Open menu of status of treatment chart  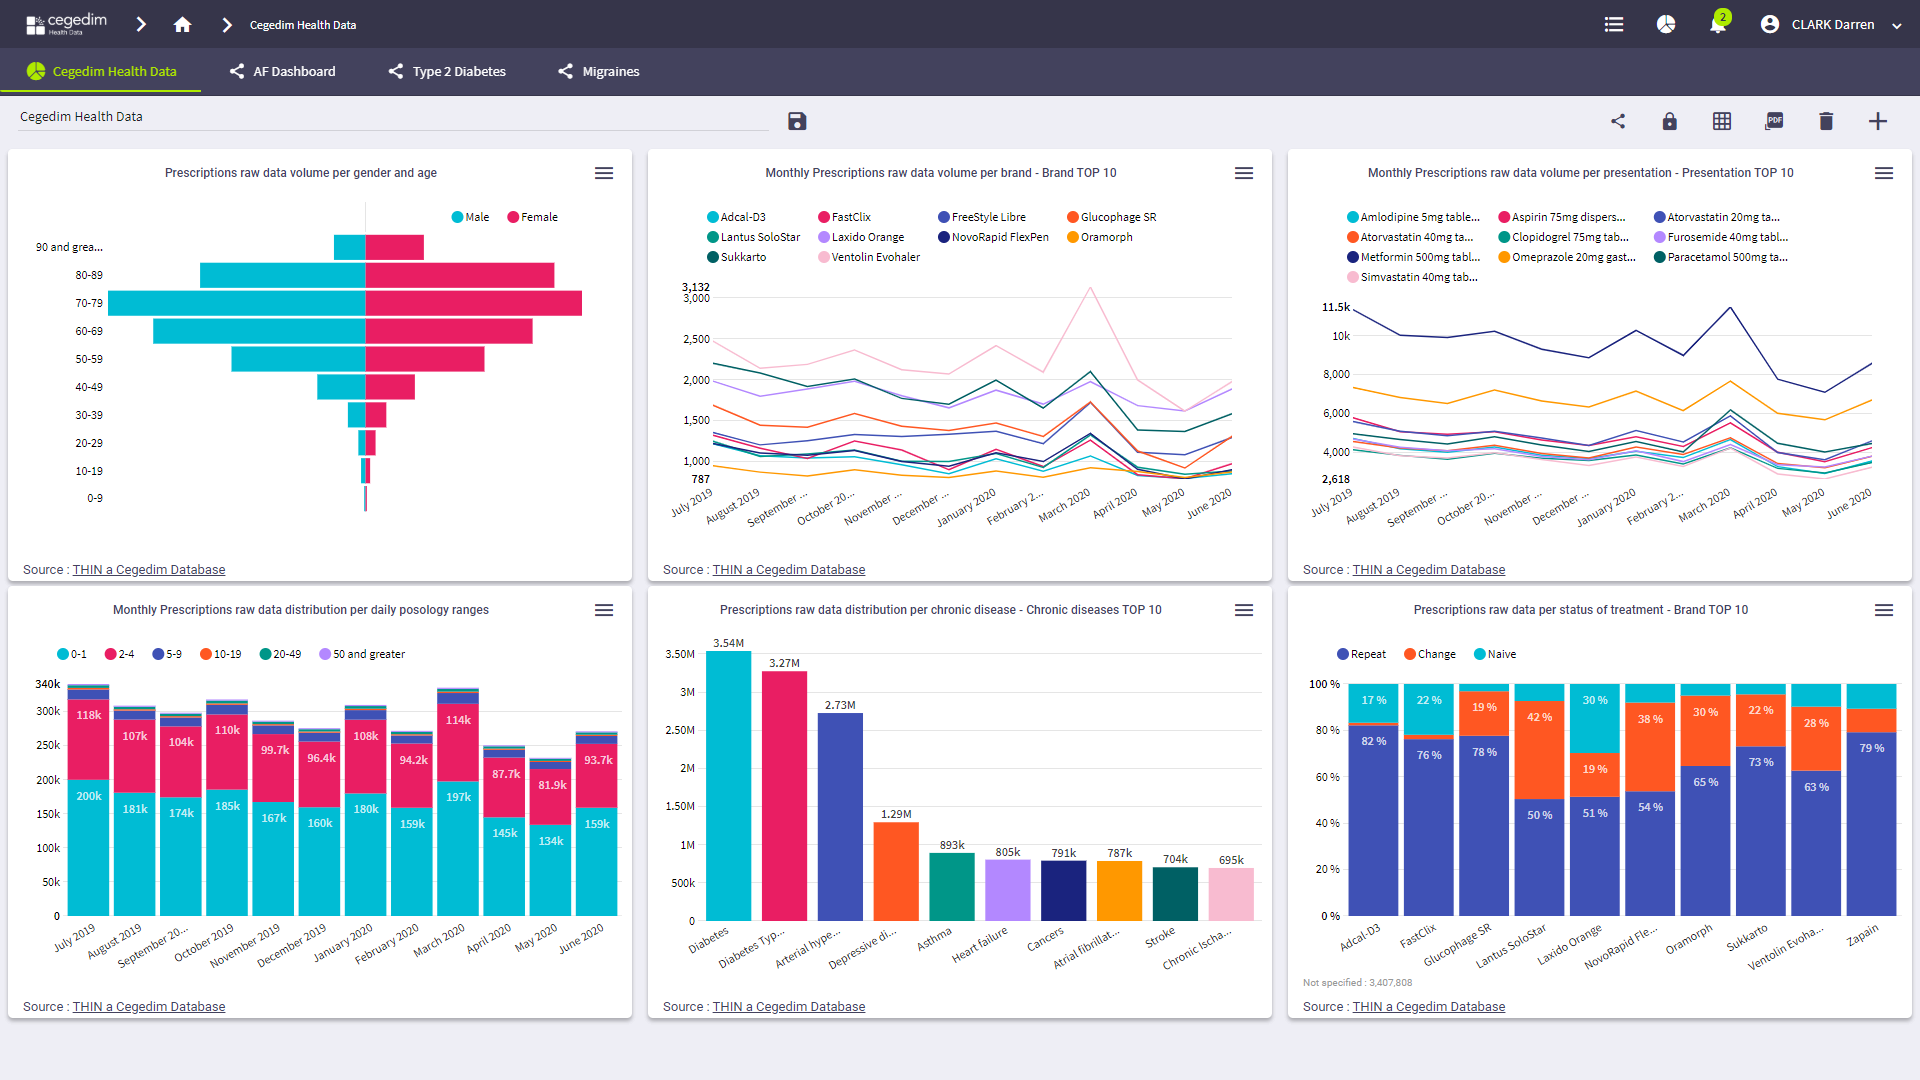pyautogui.click(x=1884, y=610)
